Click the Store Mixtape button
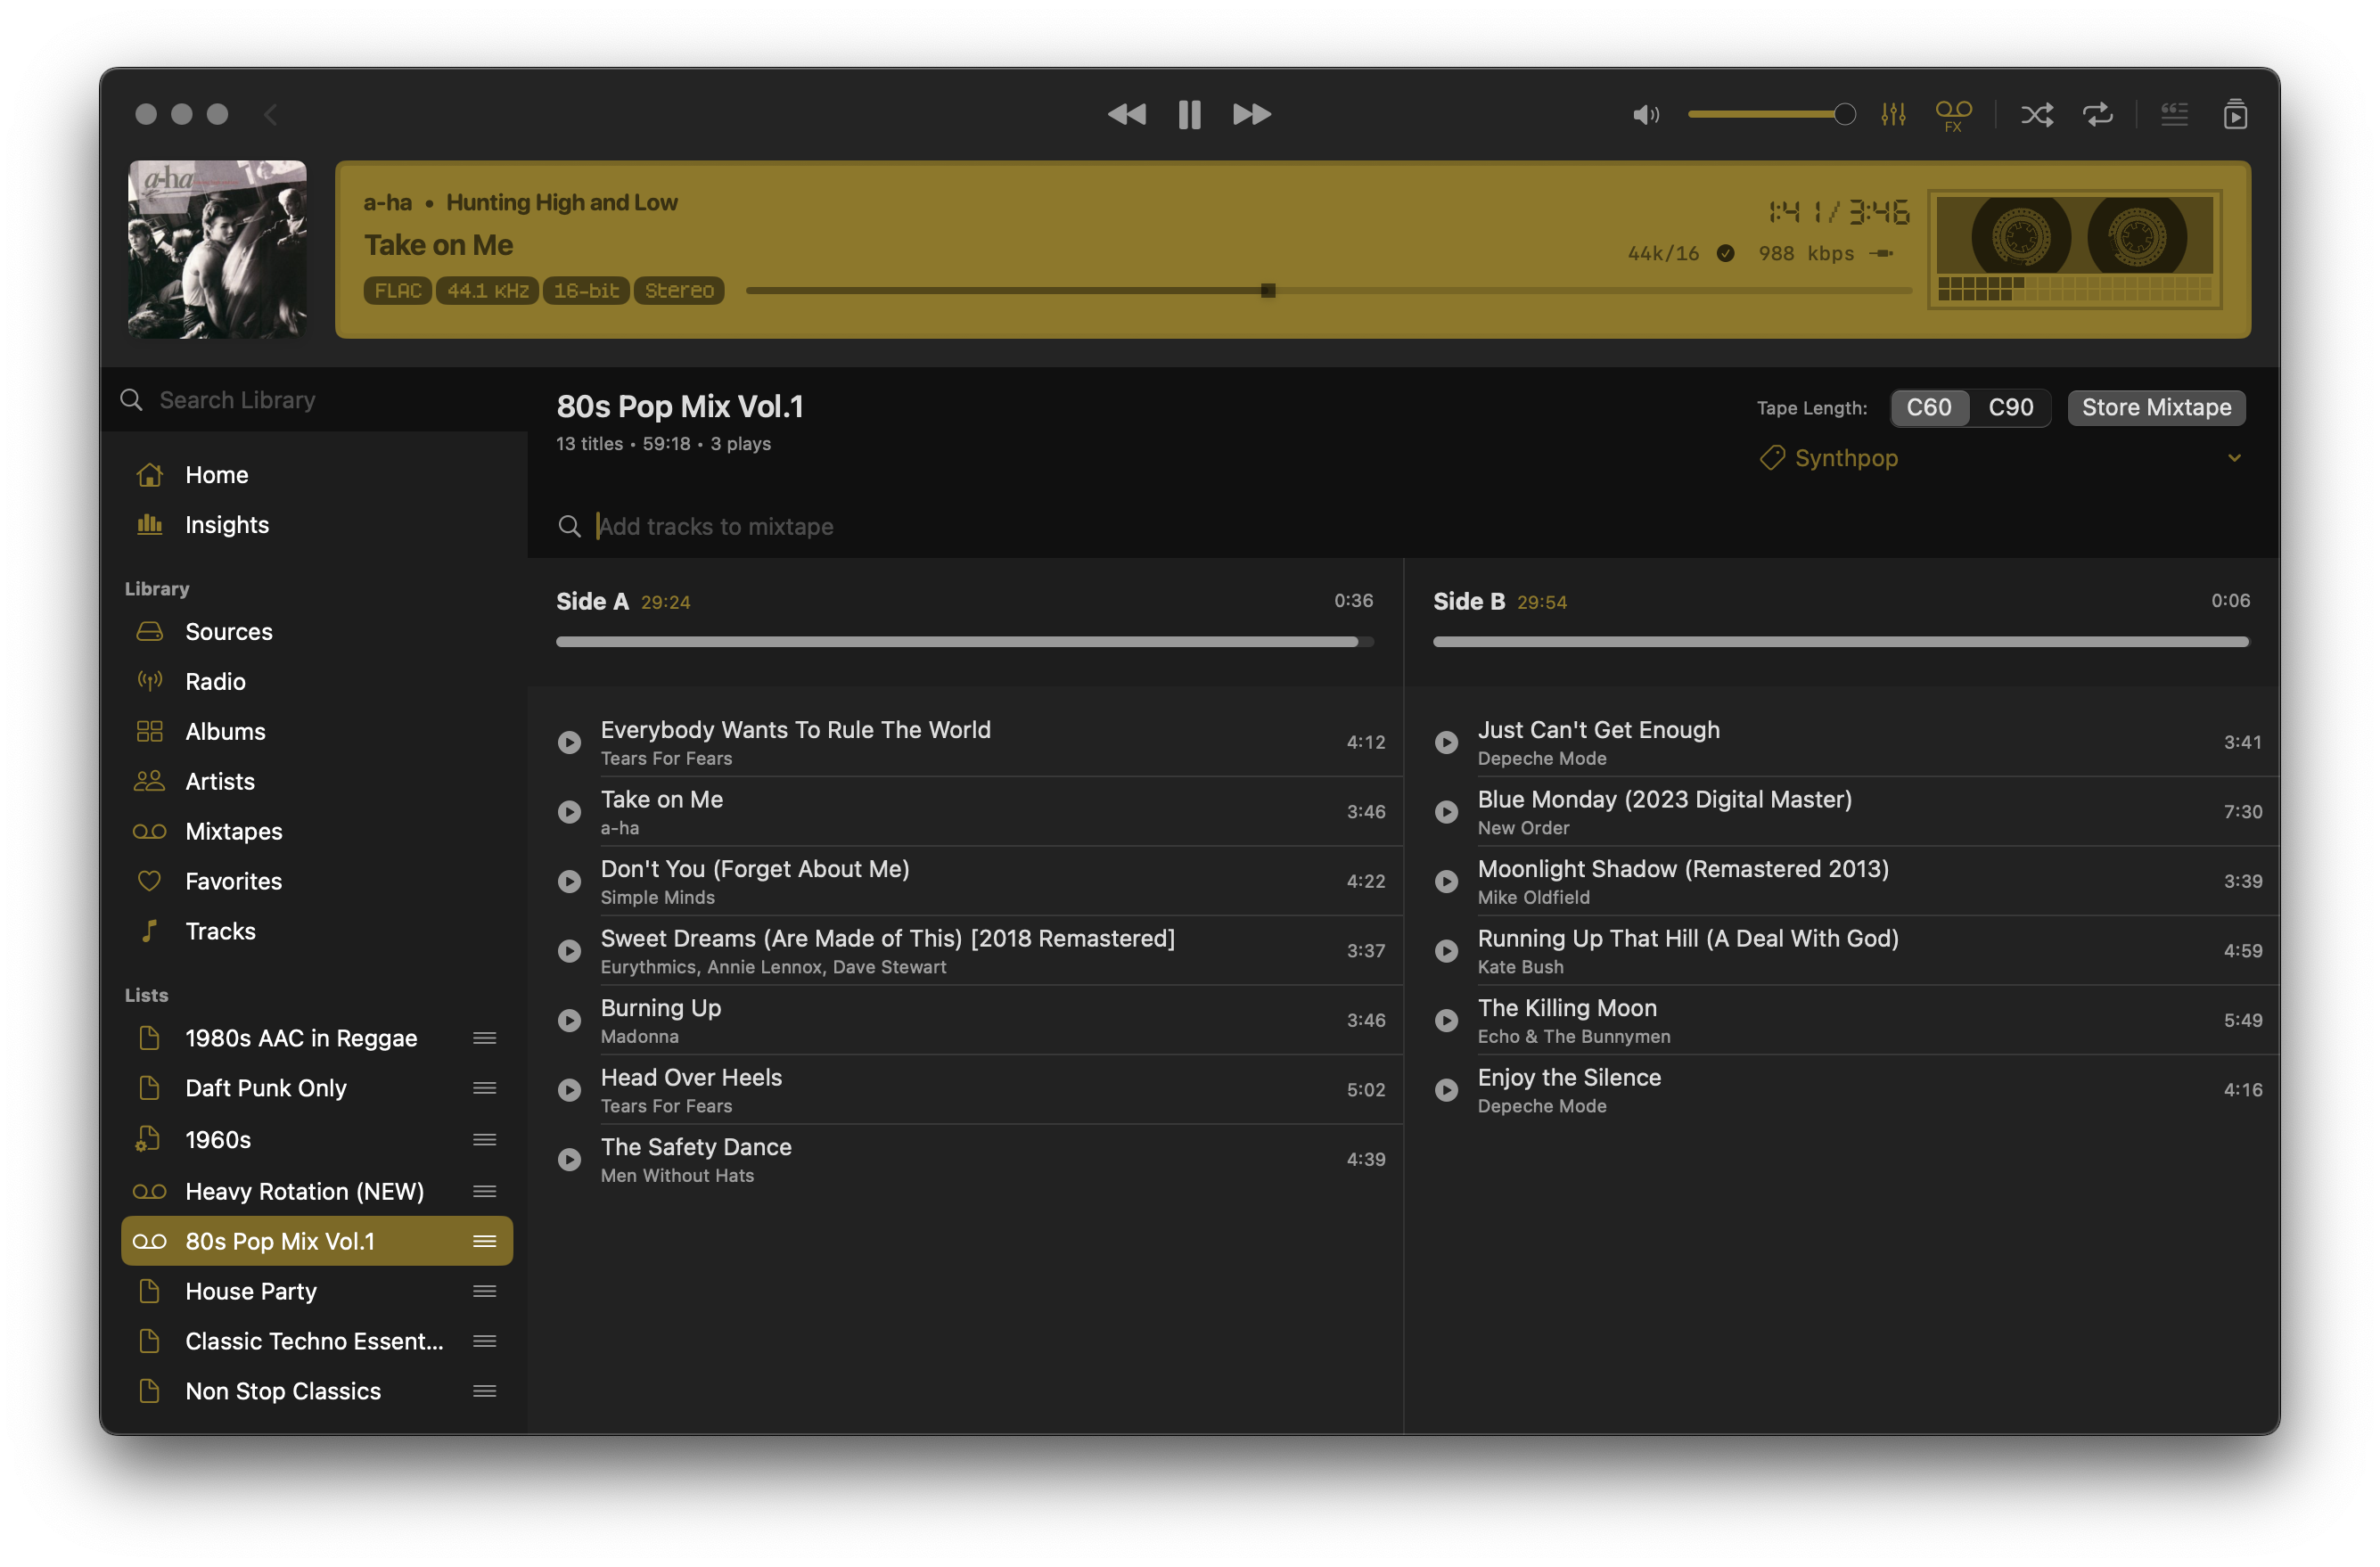The width and height of the screenshot is (2380, 1567). (x=2156, y=407)
